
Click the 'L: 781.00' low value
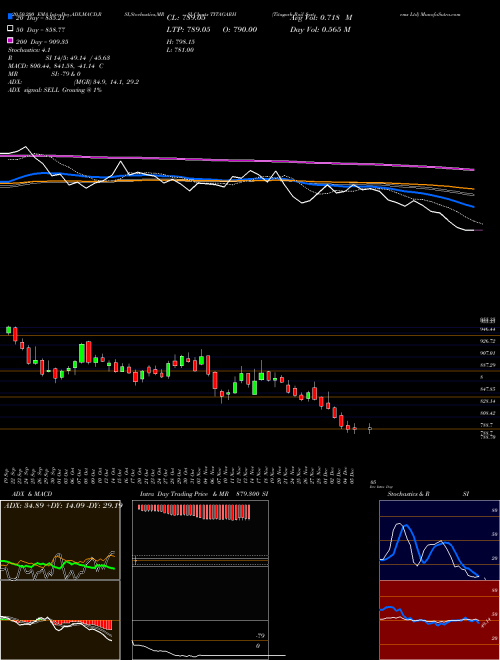point(183,50)
